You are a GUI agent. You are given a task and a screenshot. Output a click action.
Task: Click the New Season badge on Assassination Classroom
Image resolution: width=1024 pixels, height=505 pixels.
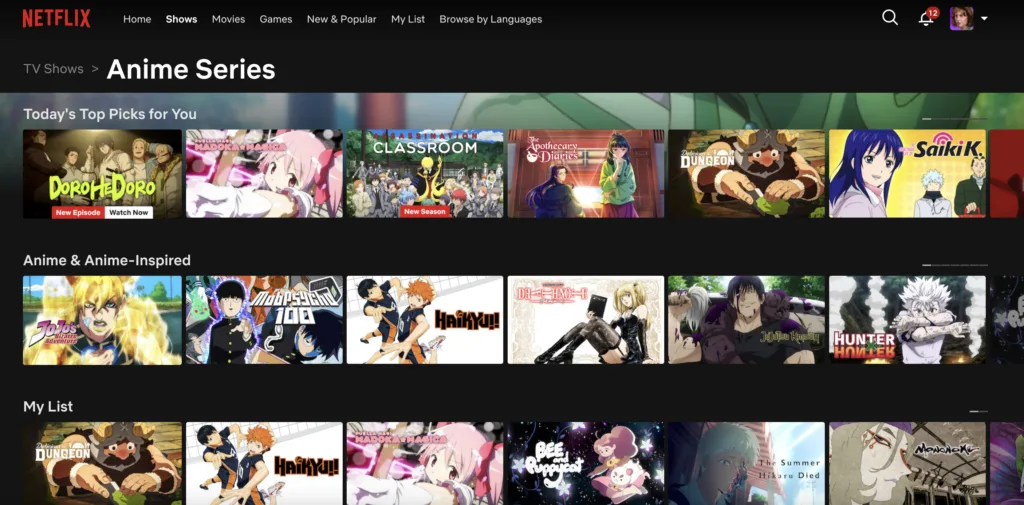click(424, 212)
